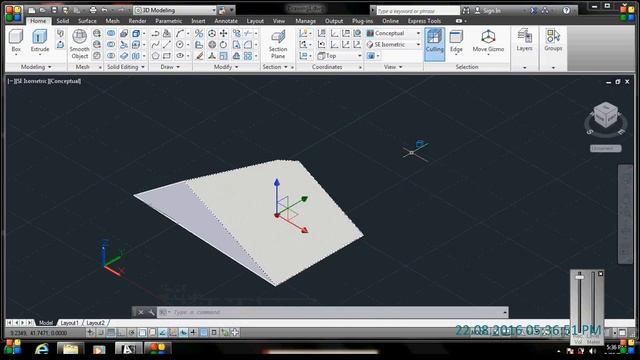The image size is (640, 360).
Task: Expand the Solid Editing panel
Action: tap(126, 67)
